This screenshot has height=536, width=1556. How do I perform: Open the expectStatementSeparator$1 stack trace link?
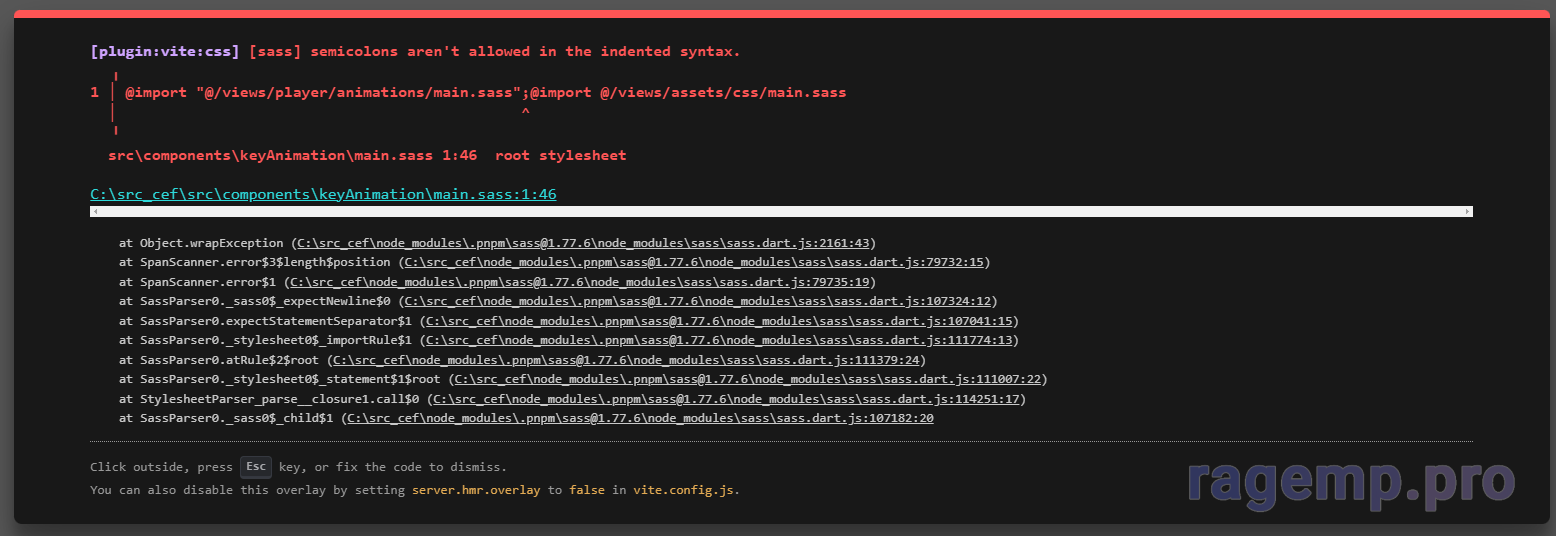[718, 321]
